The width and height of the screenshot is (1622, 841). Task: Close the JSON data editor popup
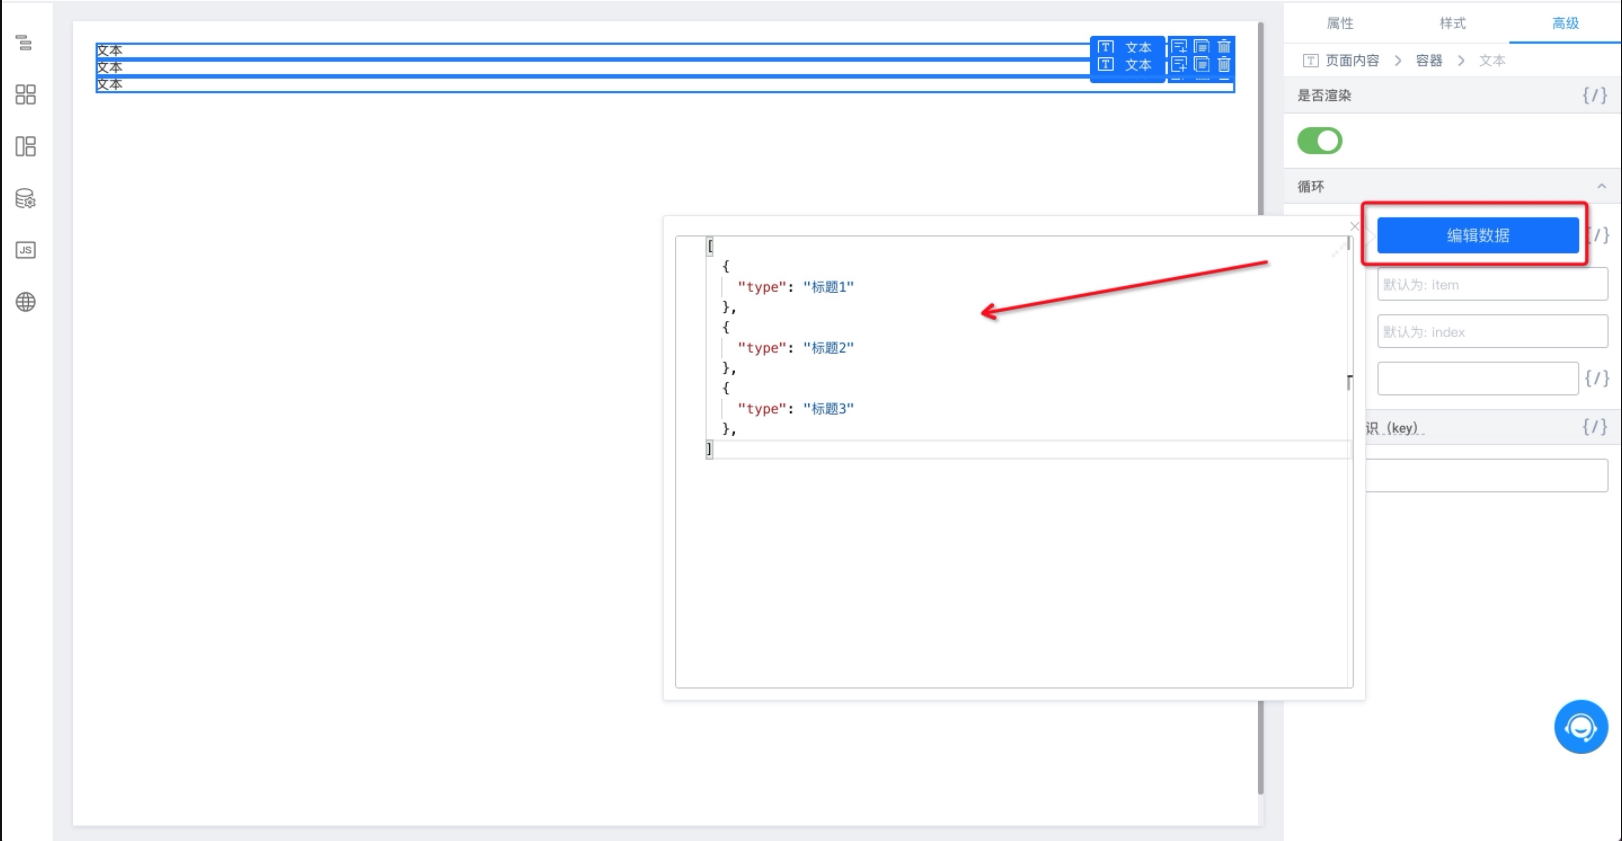point(1355,226)
